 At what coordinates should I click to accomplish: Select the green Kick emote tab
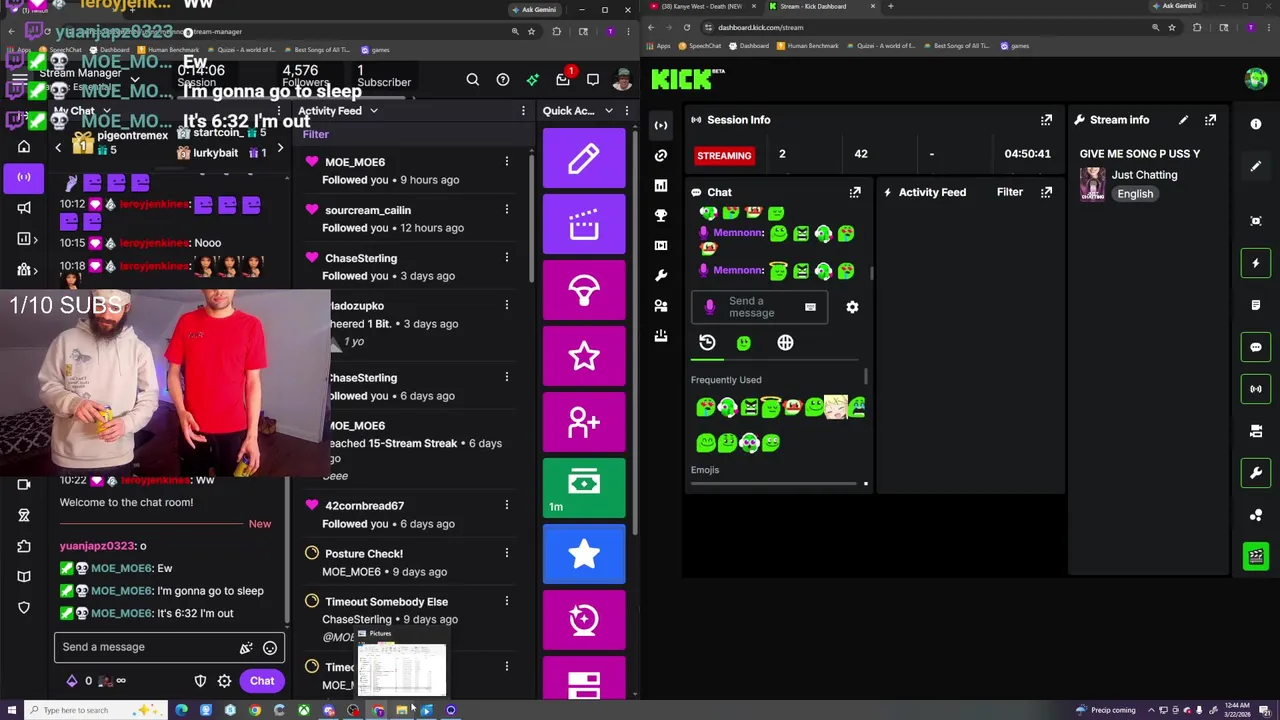click(744, 343)
